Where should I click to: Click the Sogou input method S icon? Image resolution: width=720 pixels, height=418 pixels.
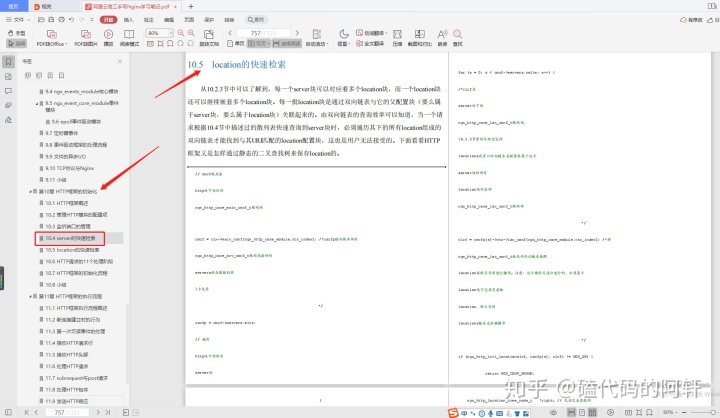click(x=453, y=413)
